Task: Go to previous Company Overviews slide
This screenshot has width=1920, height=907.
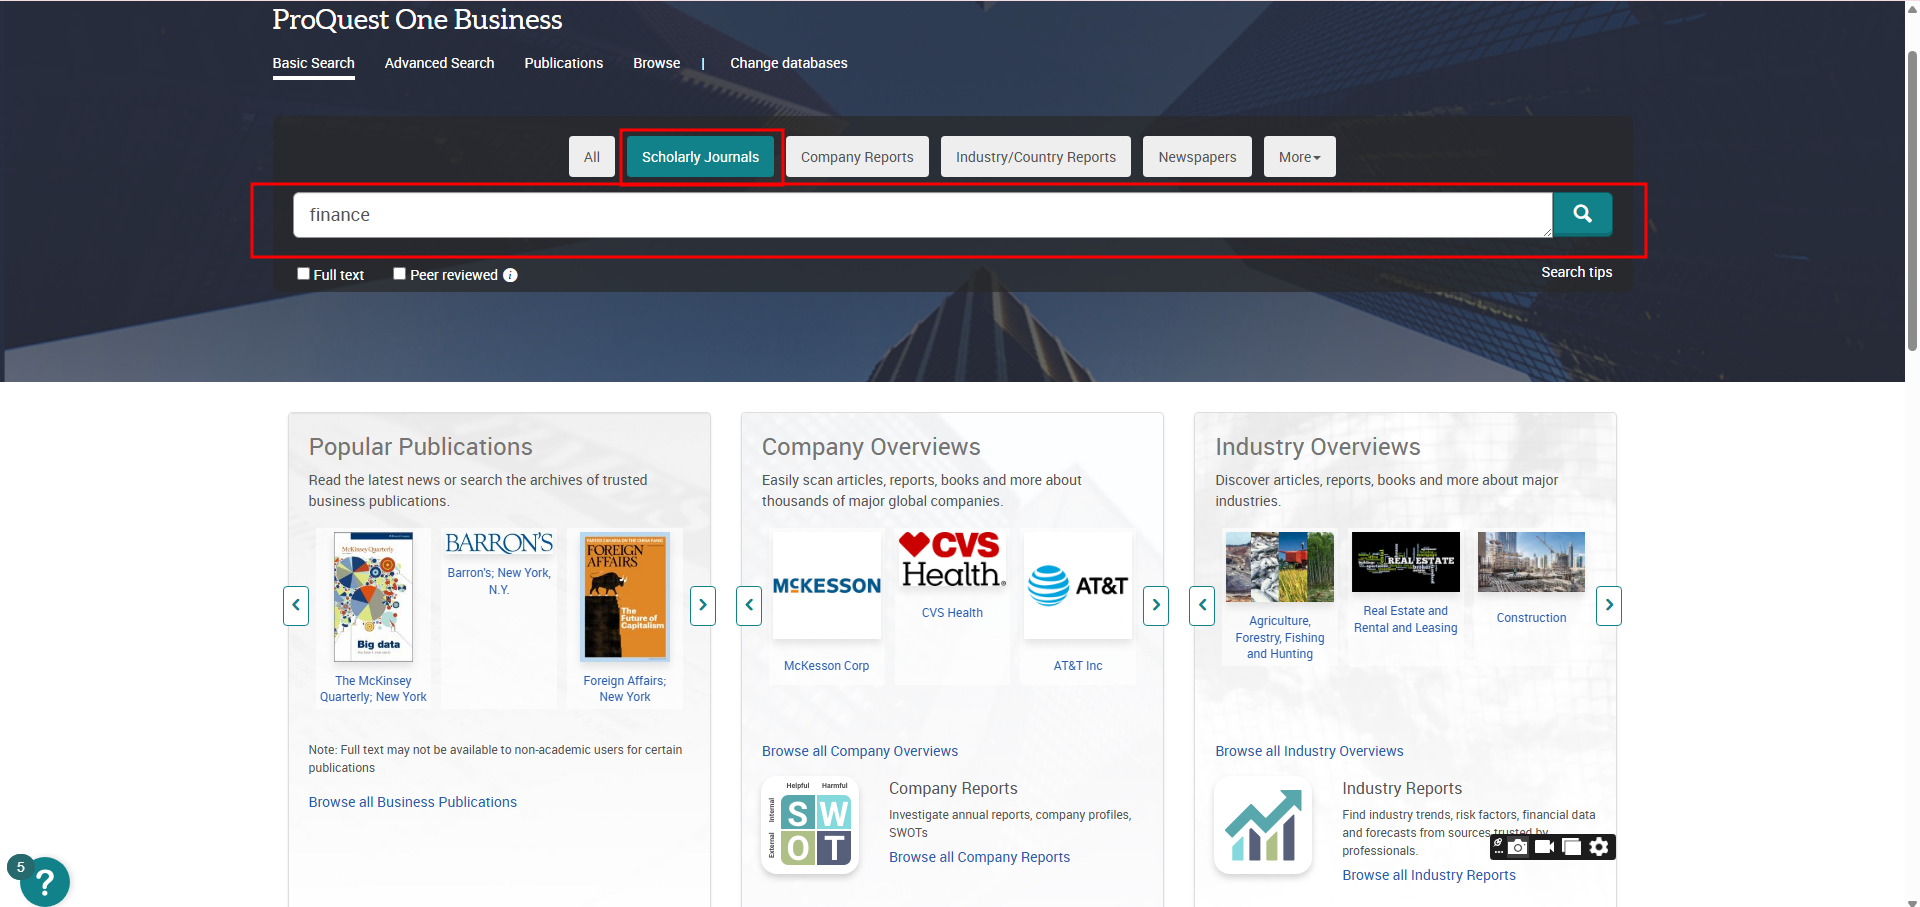Action: tap(749, 605)
